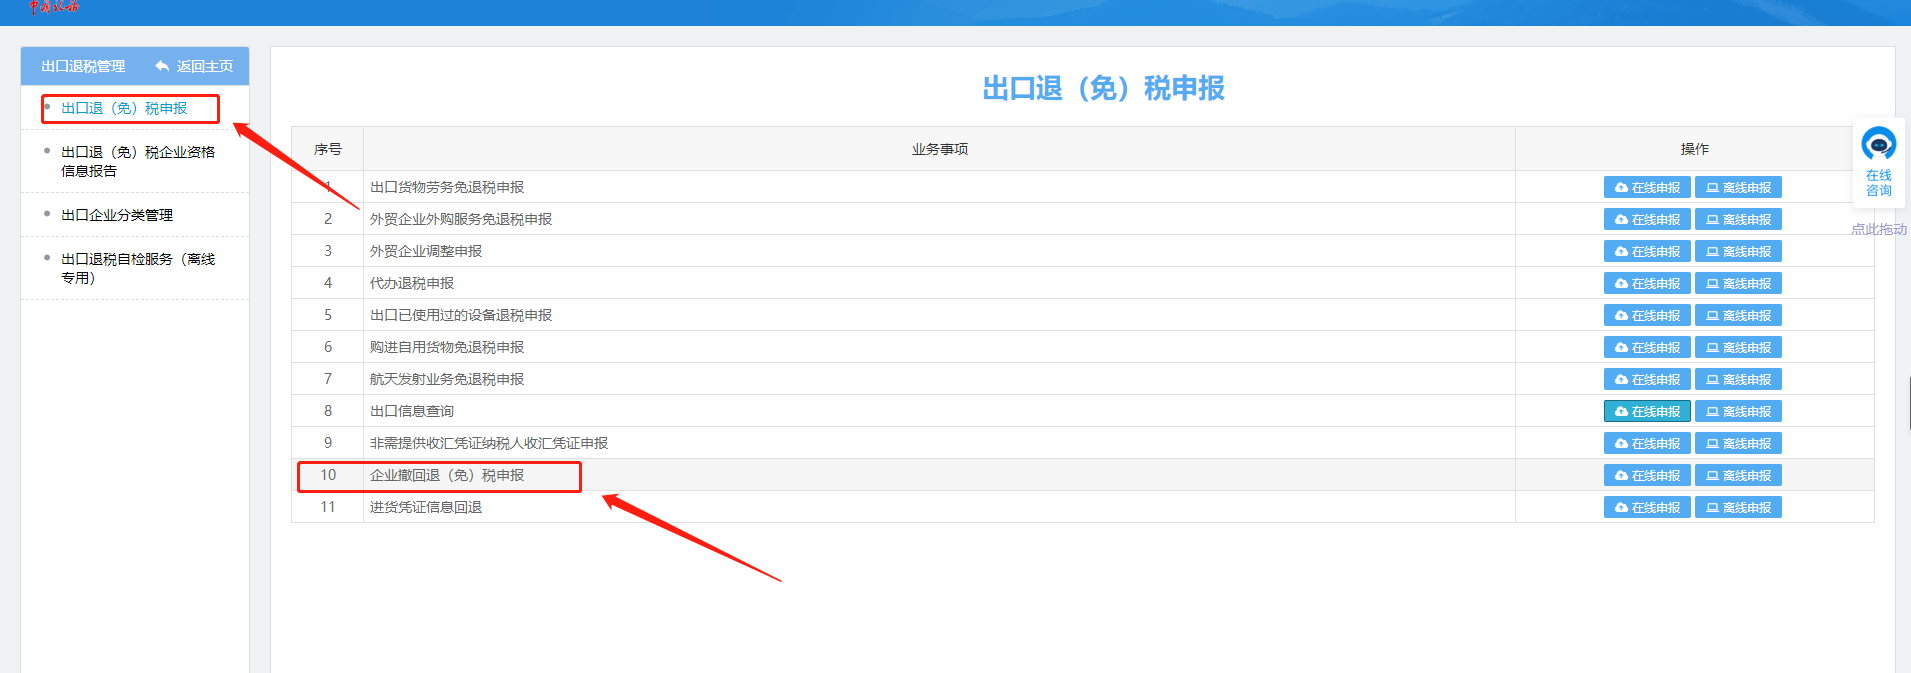Open 在线申报 for 出口货物劳务免退税申报

(1646, 188)
